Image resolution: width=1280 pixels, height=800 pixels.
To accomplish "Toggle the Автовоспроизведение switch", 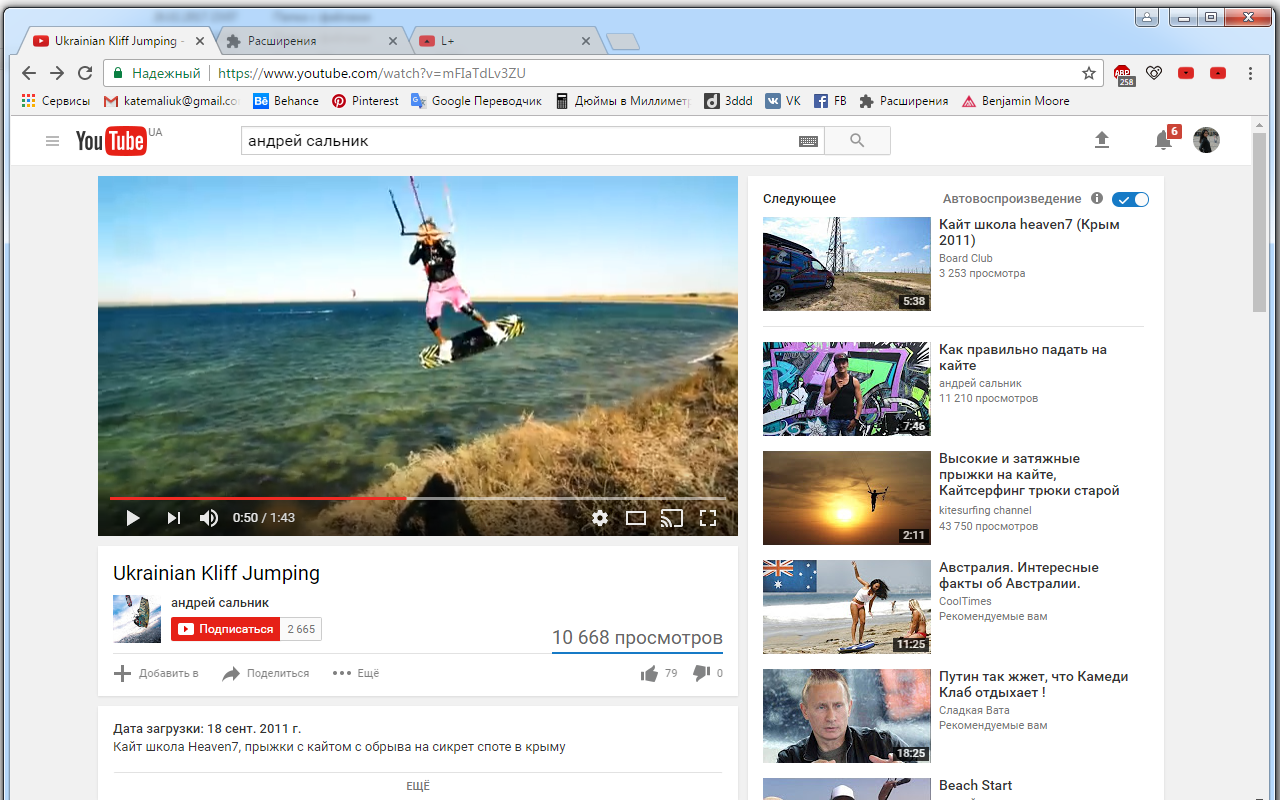I will pyautogui.click(x=1131, y=199).
